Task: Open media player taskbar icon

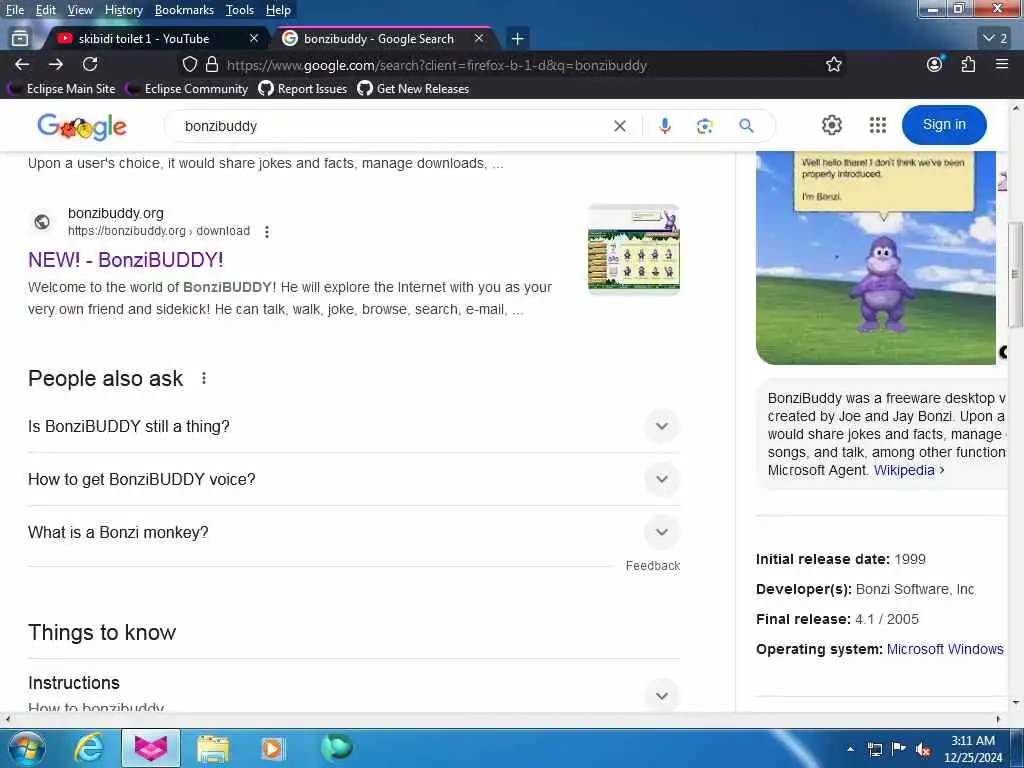Action: [273, 748]
